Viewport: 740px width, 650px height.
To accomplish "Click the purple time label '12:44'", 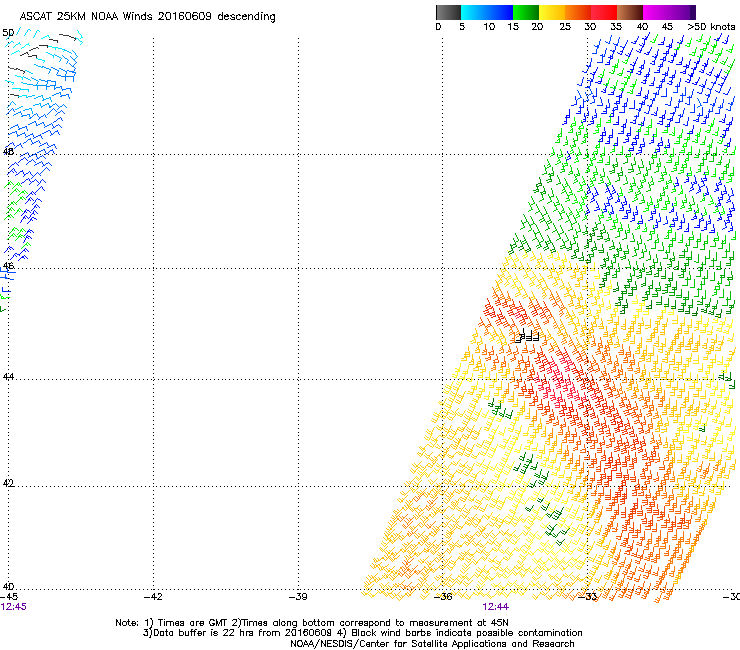I will point(496,607).
